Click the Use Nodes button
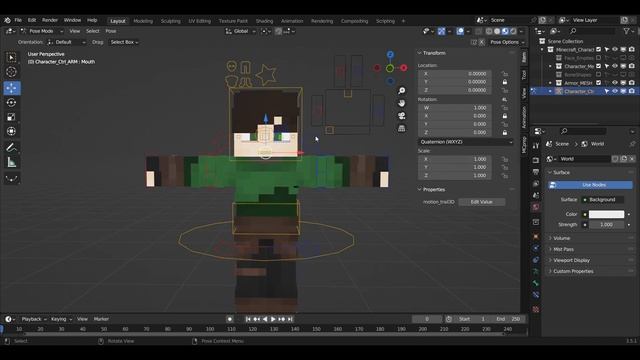The image size is (640, 360). (x=590, y=185)
